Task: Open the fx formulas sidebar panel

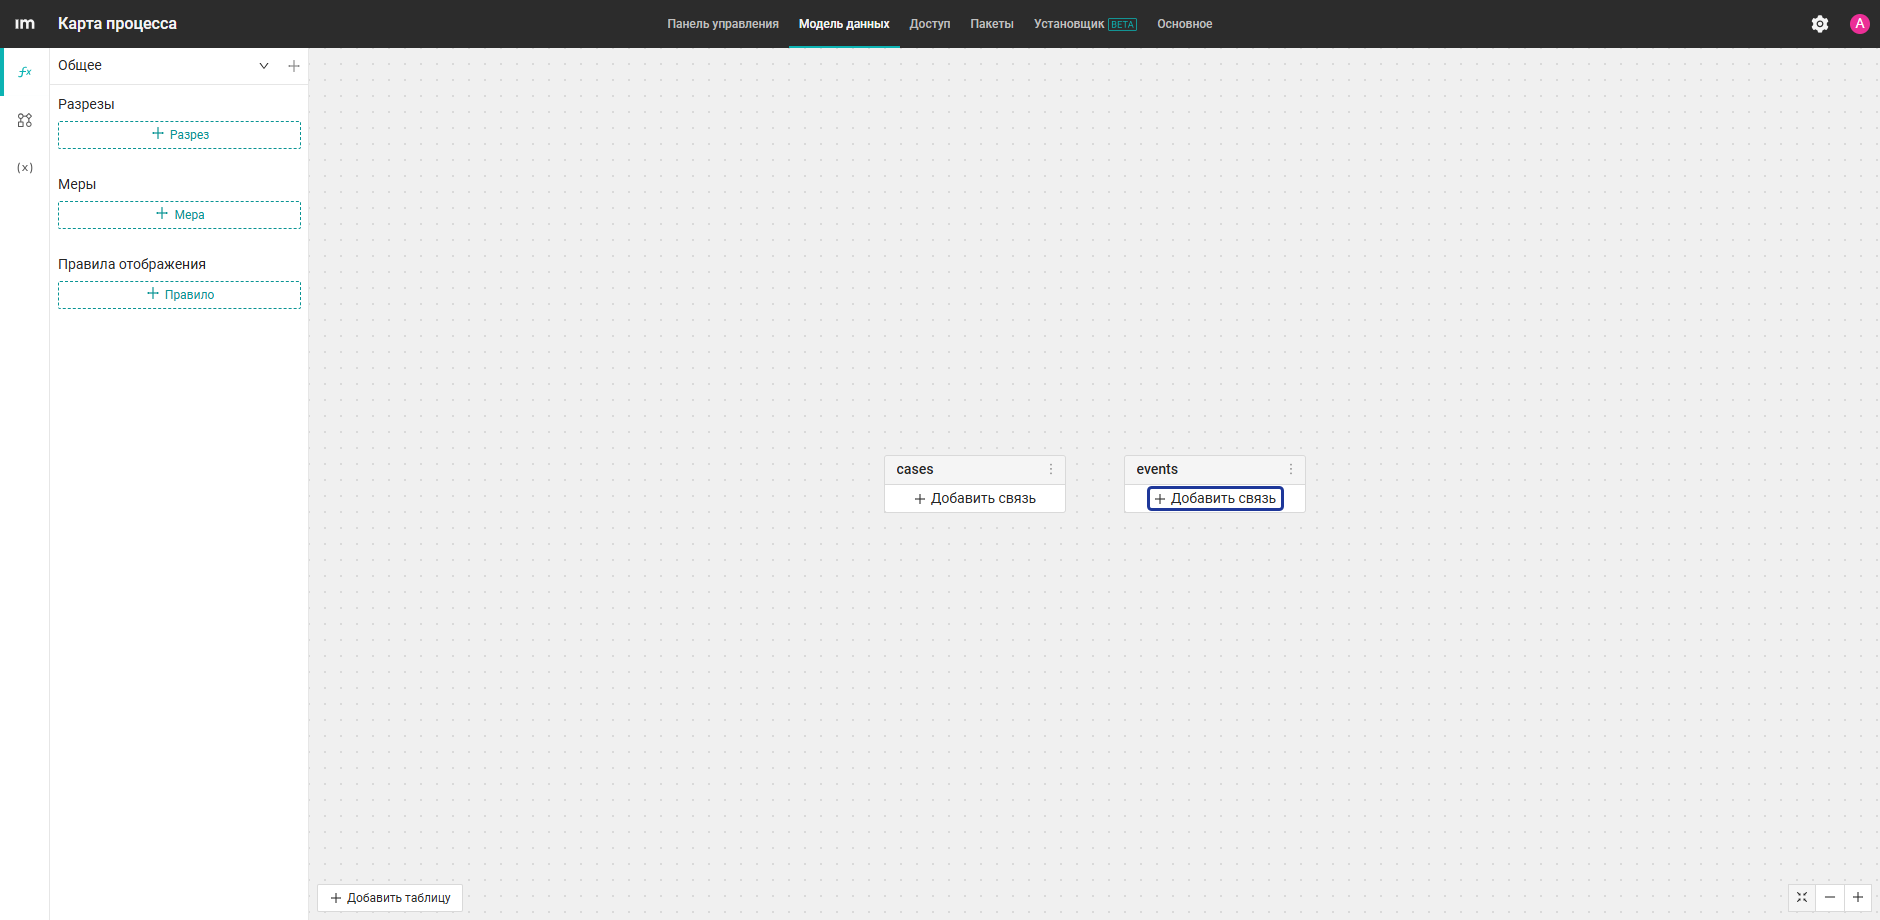Action: (x=25, y=72)
